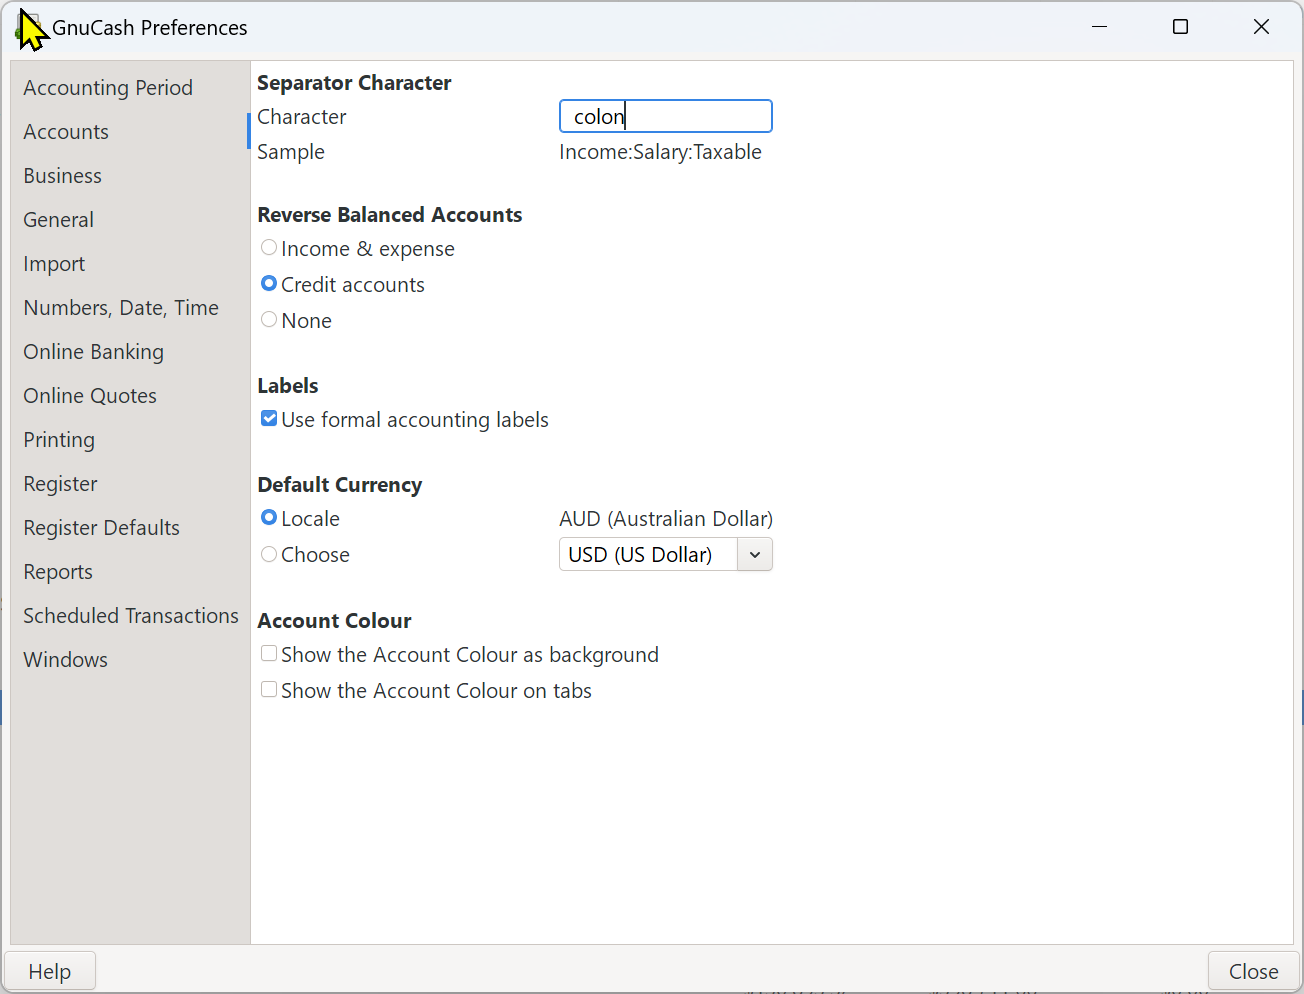Open the USD (US Dollar) currency dropdown

(665, 554)
